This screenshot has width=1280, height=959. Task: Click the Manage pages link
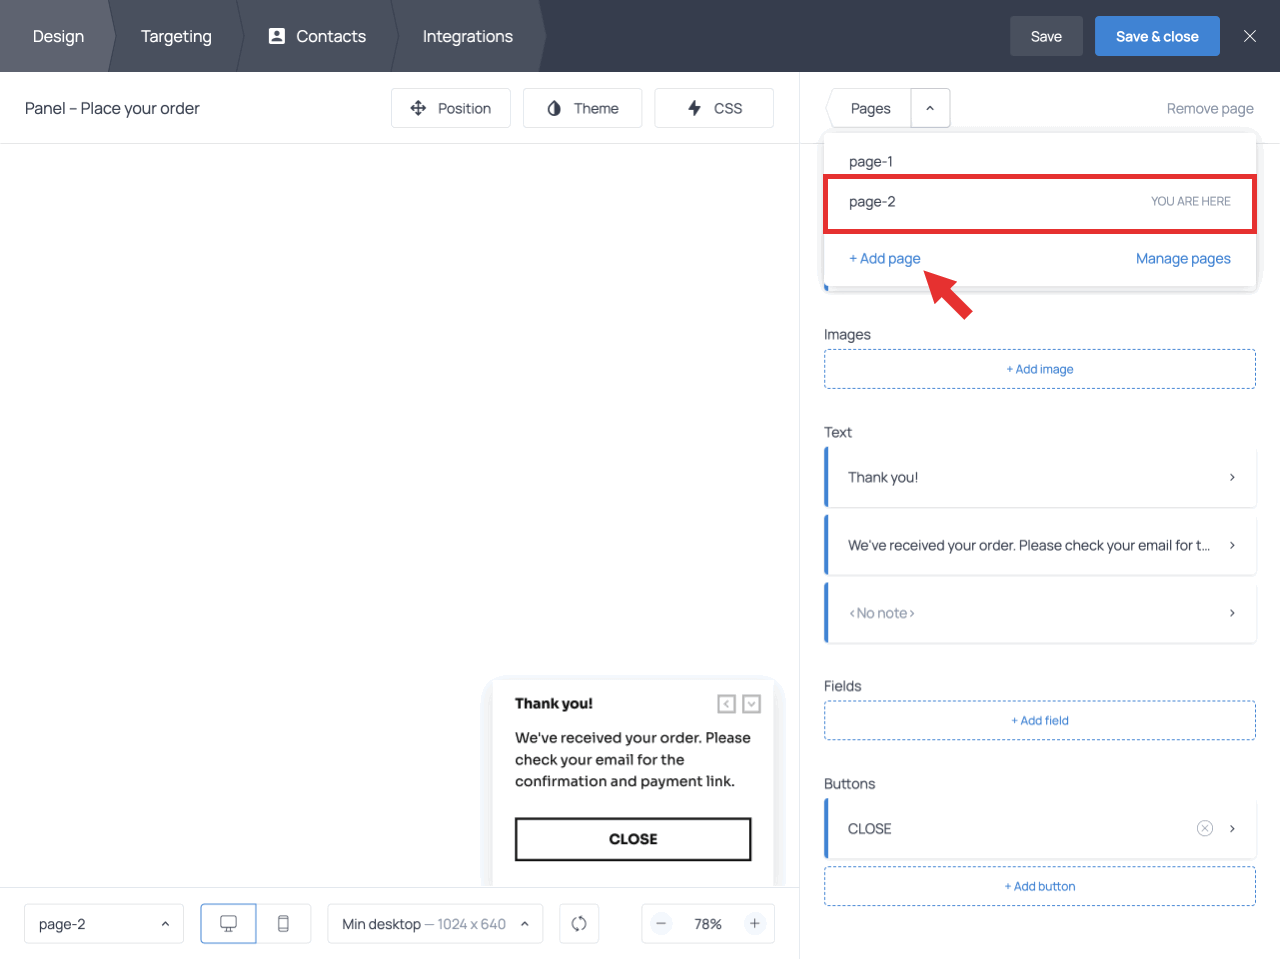click(x=1183, y=258)
